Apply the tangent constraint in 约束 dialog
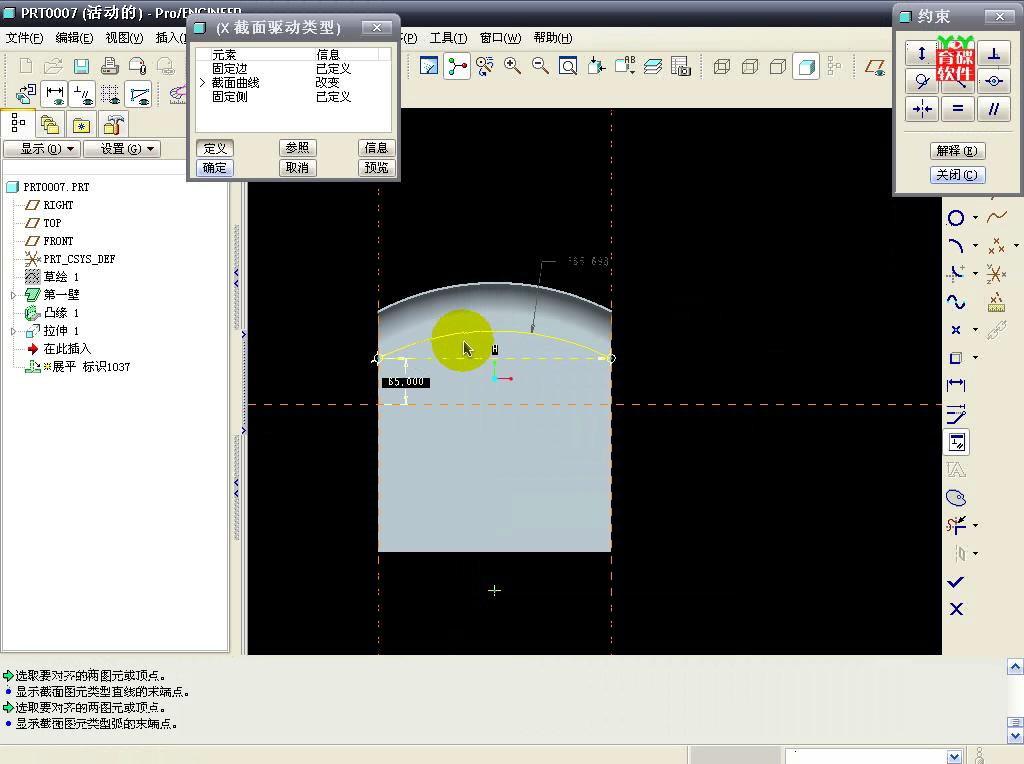The width and height of the screenshot is (1024, 764). coord(922,81)
